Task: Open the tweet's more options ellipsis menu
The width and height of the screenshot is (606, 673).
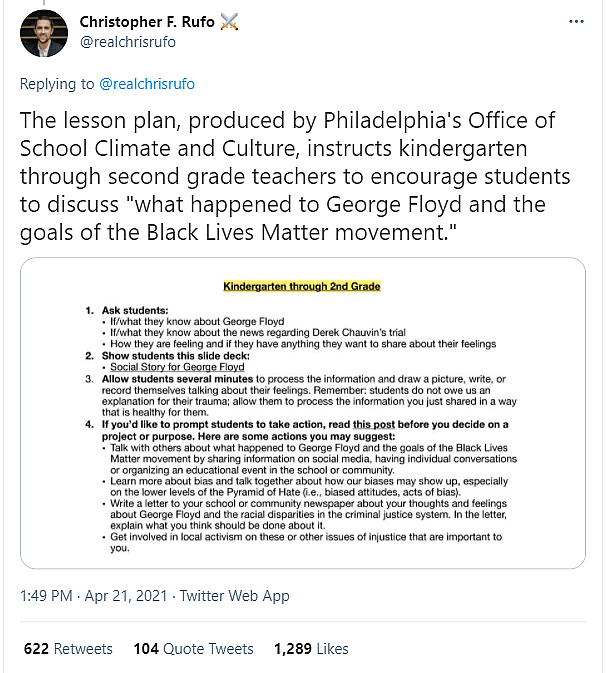Action: coord(576,21)
